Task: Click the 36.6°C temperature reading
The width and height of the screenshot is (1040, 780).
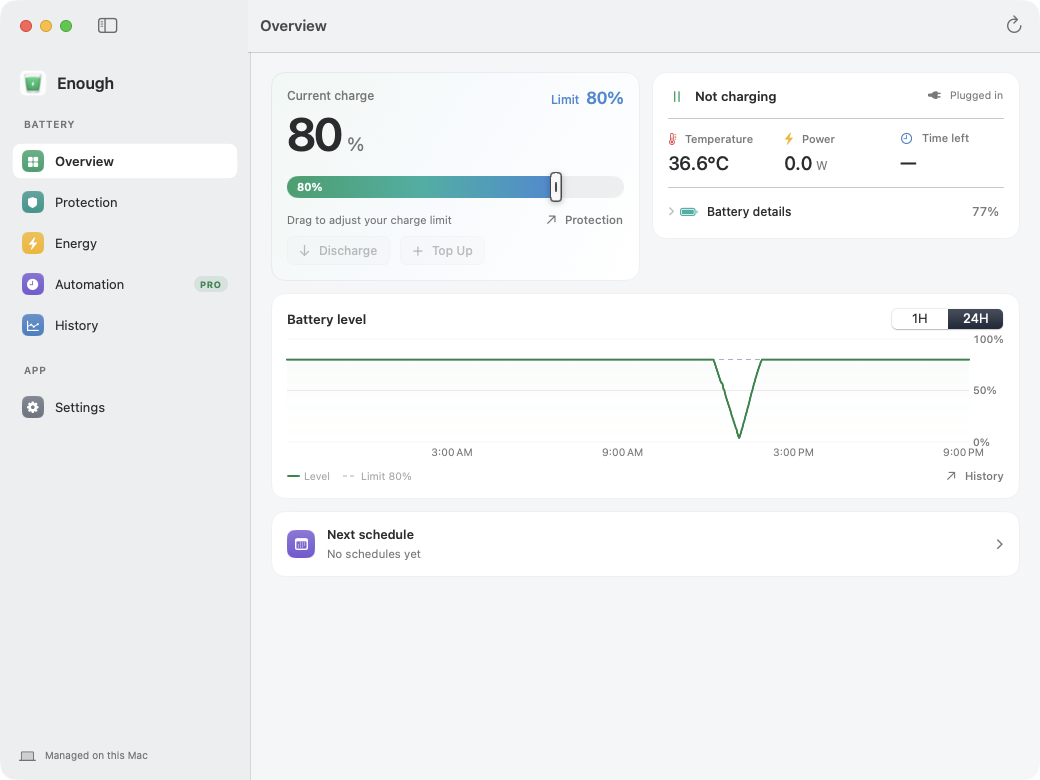Action: tap(698, 163)
